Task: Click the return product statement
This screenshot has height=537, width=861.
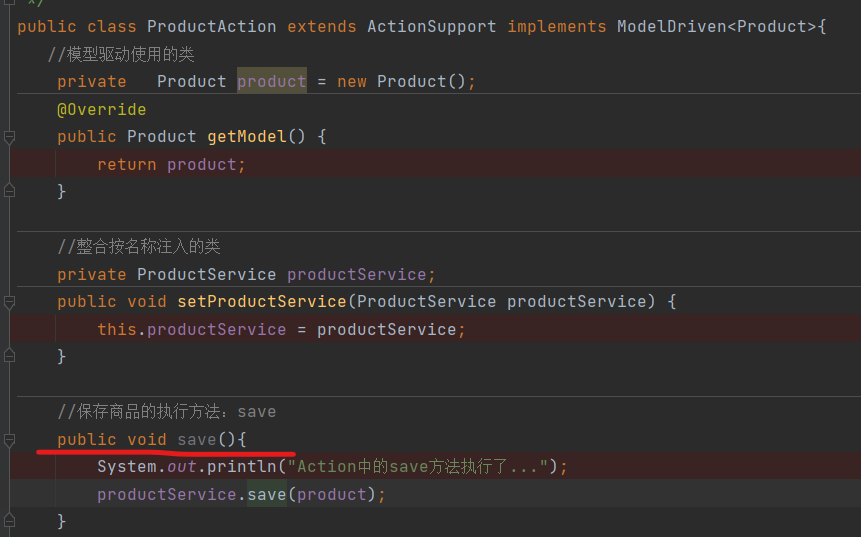Action: click(171, 164)
